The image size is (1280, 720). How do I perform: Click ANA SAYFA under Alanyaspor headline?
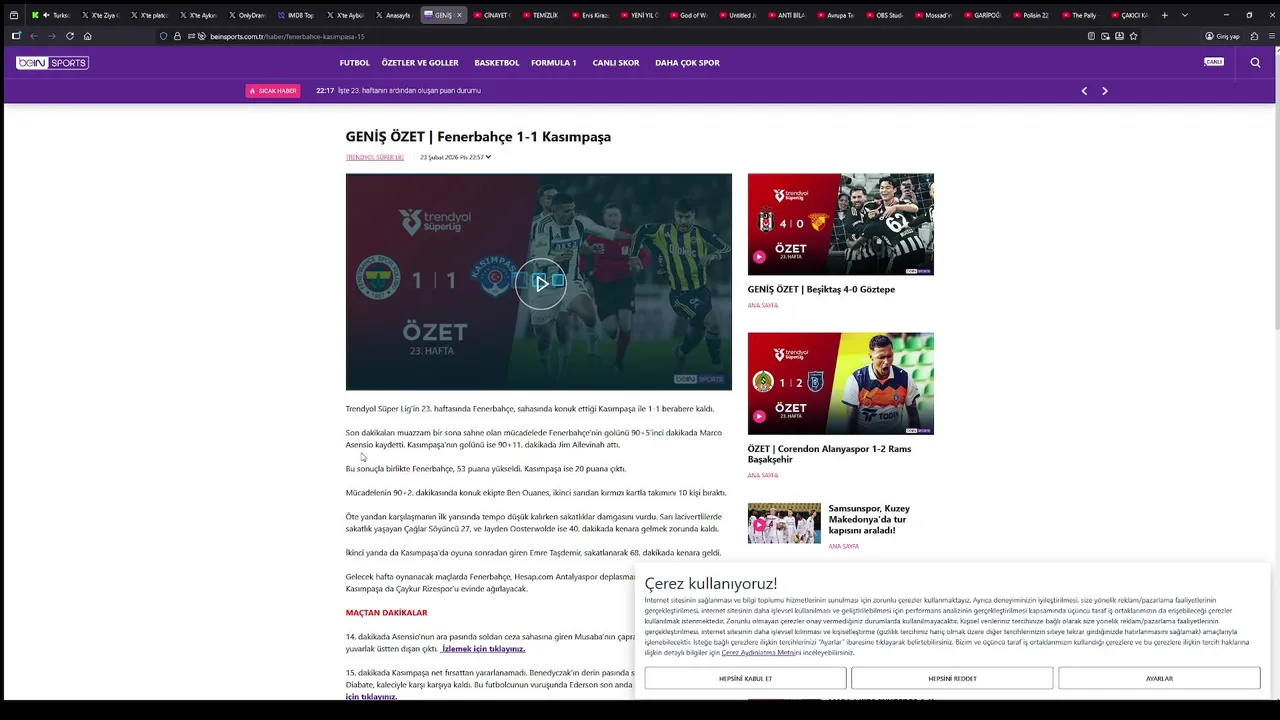tap(763, 475)
